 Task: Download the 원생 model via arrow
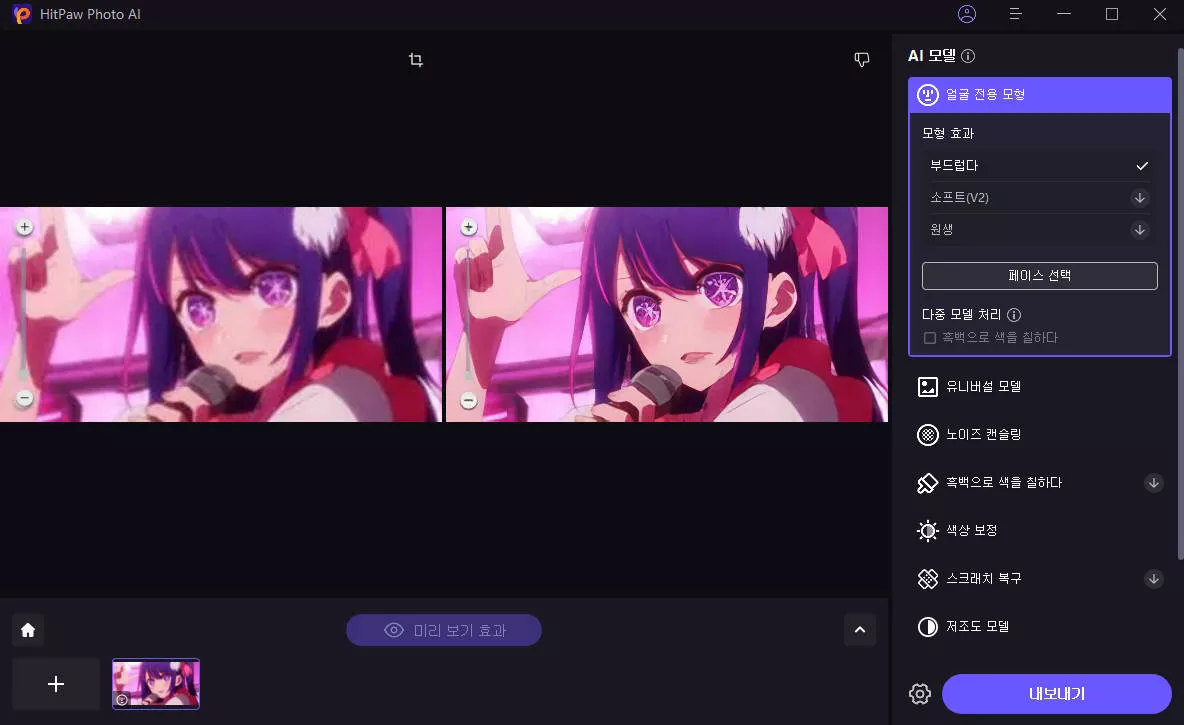[1139, 230]
